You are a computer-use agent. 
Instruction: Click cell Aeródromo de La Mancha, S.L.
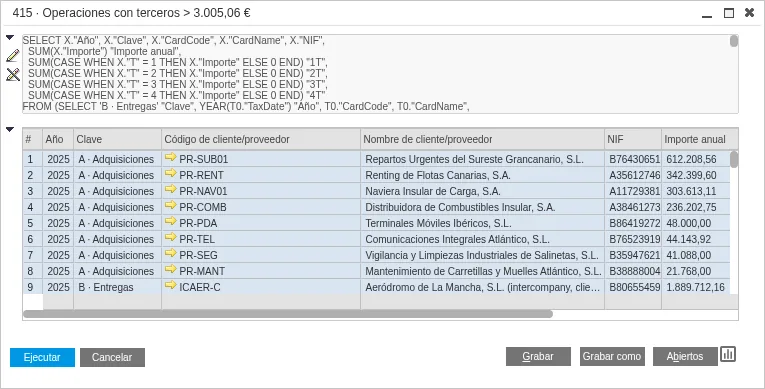[x=483, y=287]
